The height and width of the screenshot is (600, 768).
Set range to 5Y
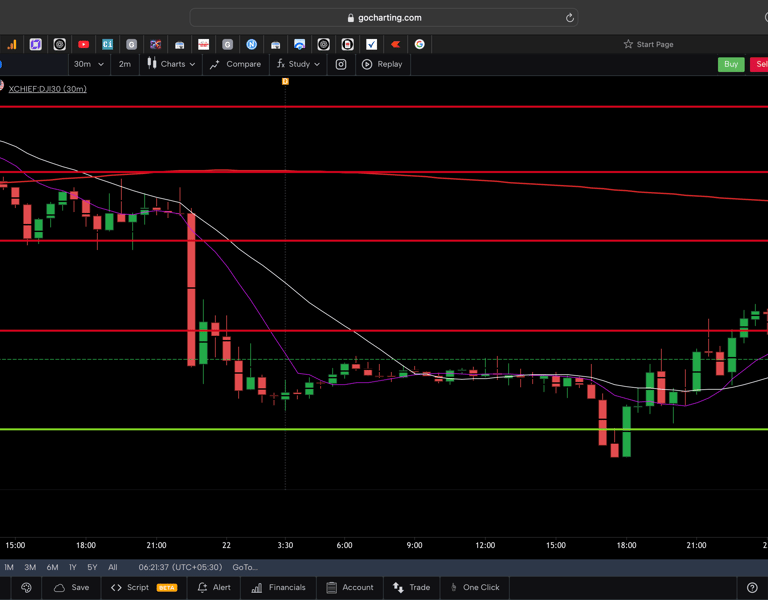coord(92,567)
